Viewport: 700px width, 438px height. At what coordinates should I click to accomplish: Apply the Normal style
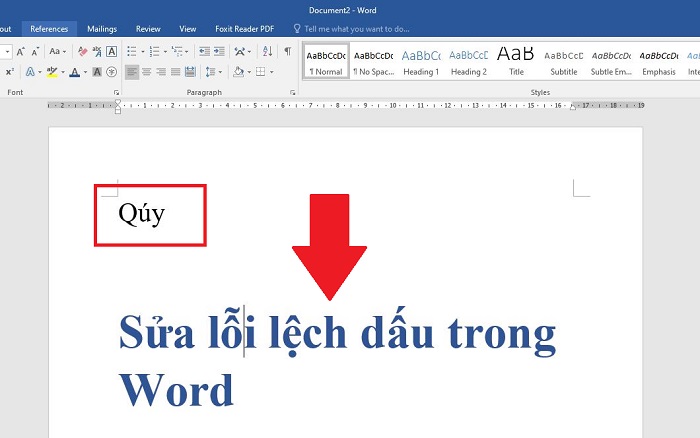coord(326,61)
